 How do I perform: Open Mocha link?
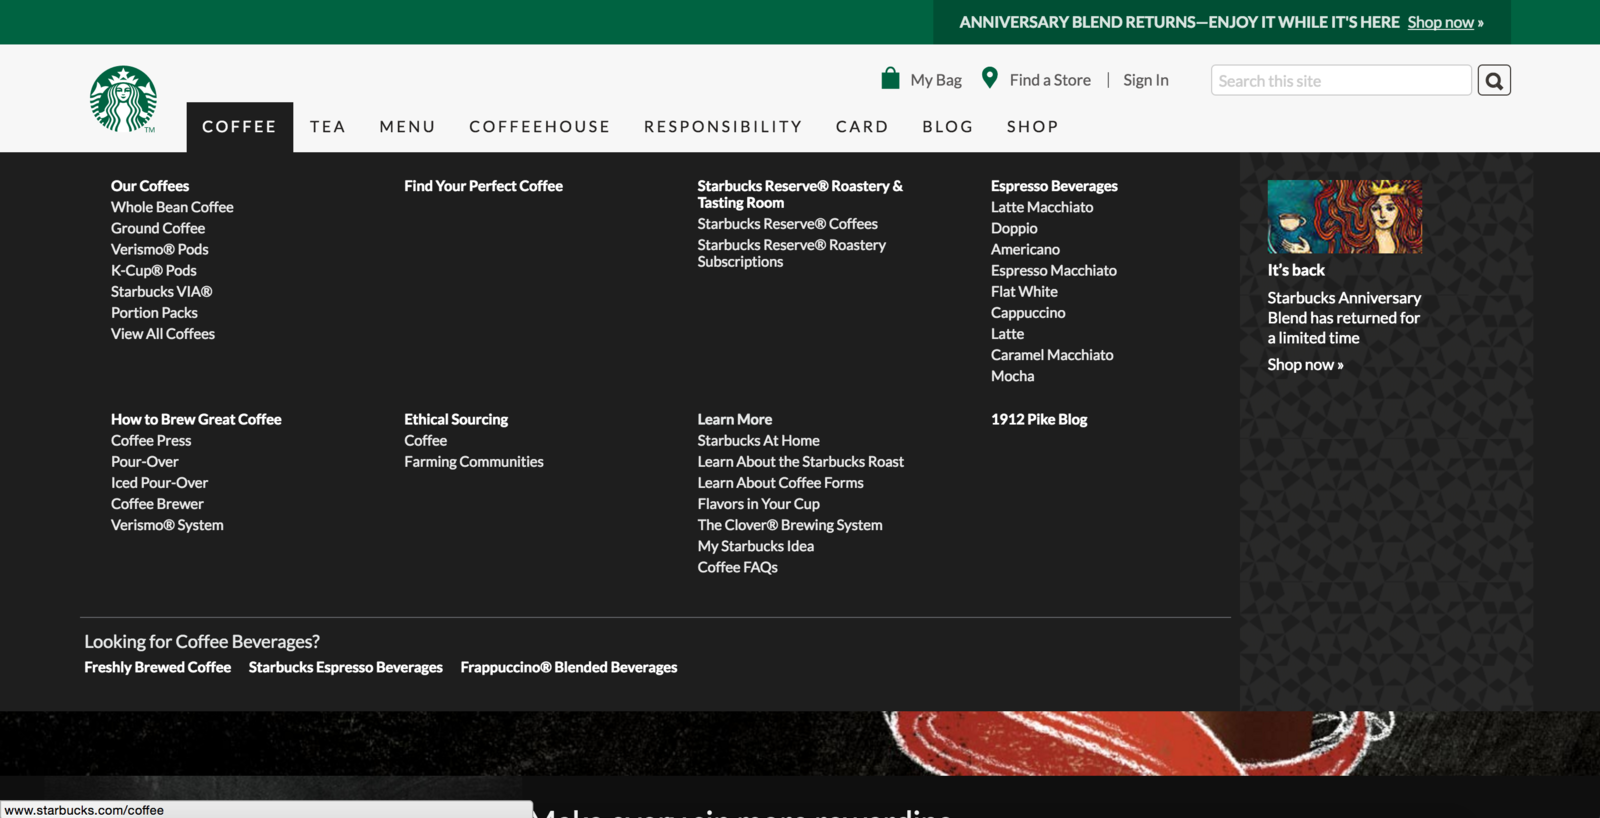pyautogui.click(x=1013, y=376)
